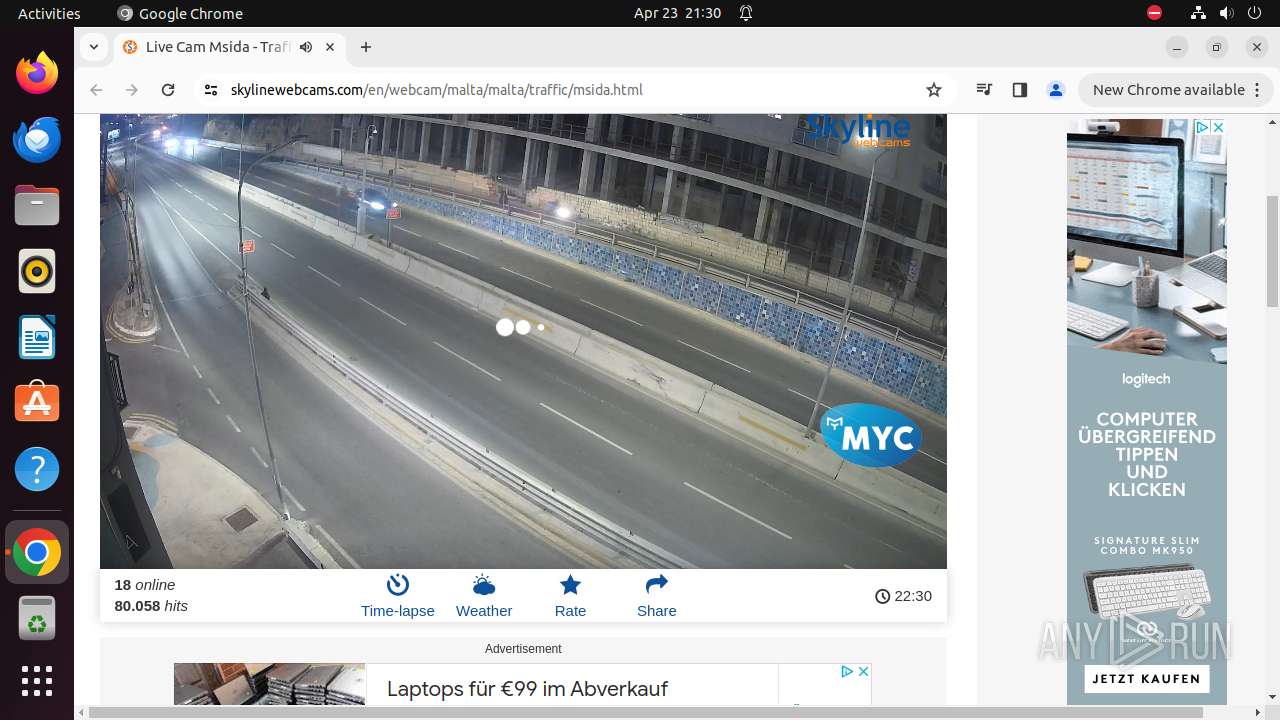1280x720 pixels.
Task: Select the Live Cam Msida tab
Action: tap(218, 47)
